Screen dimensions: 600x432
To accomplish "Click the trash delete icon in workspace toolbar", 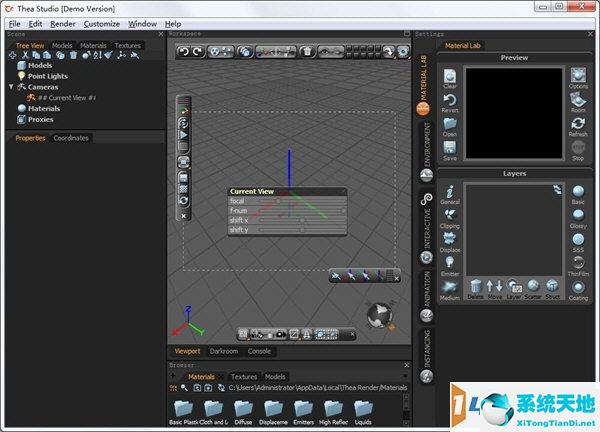I will point(307,52).
